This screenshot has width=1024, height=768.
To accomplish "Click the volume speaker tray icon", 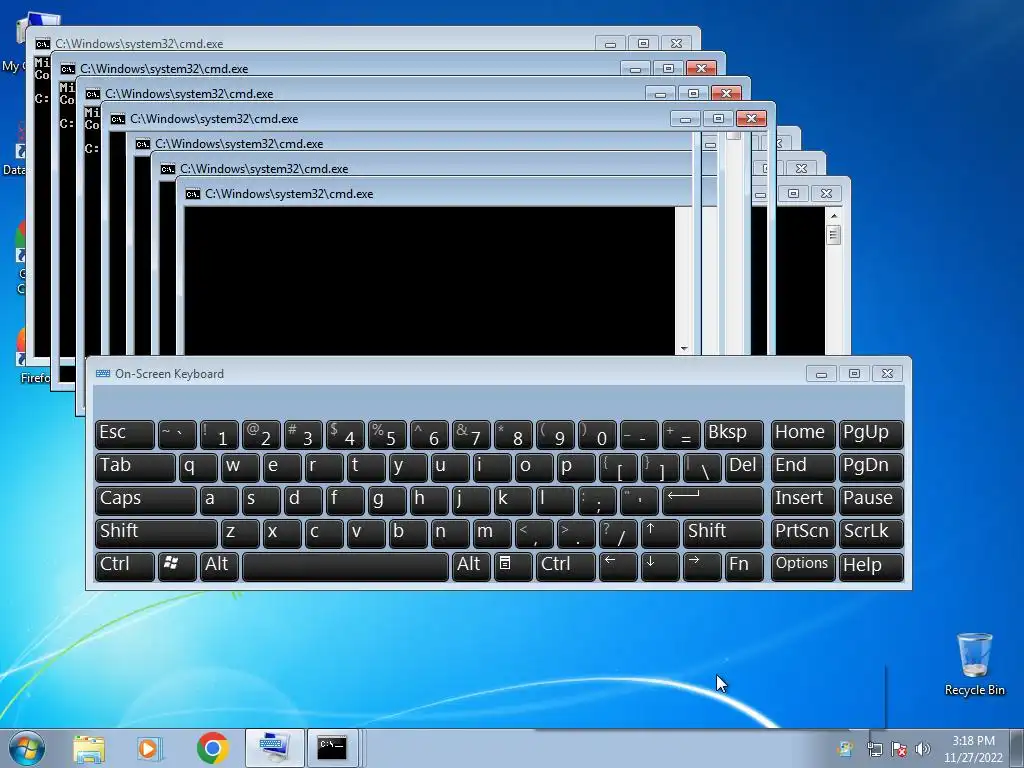I will 922,749.
